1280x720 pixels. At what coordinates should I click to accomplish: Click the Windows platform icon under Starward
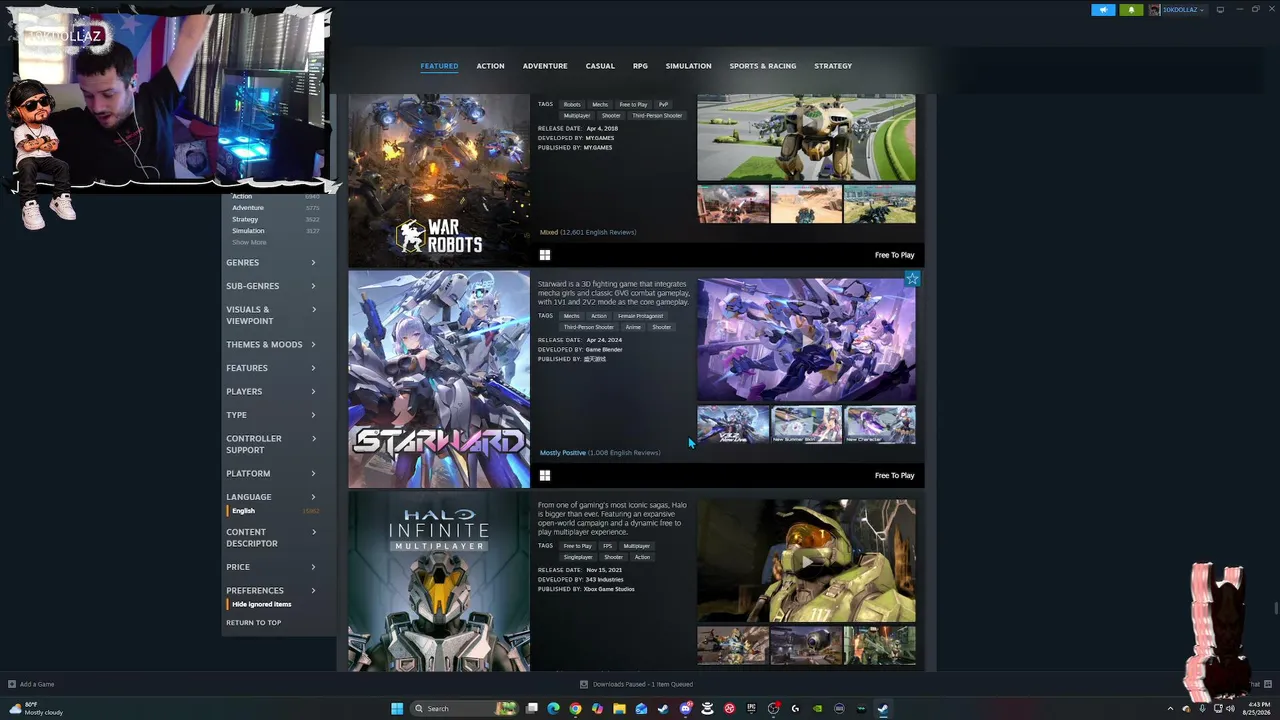545,476
